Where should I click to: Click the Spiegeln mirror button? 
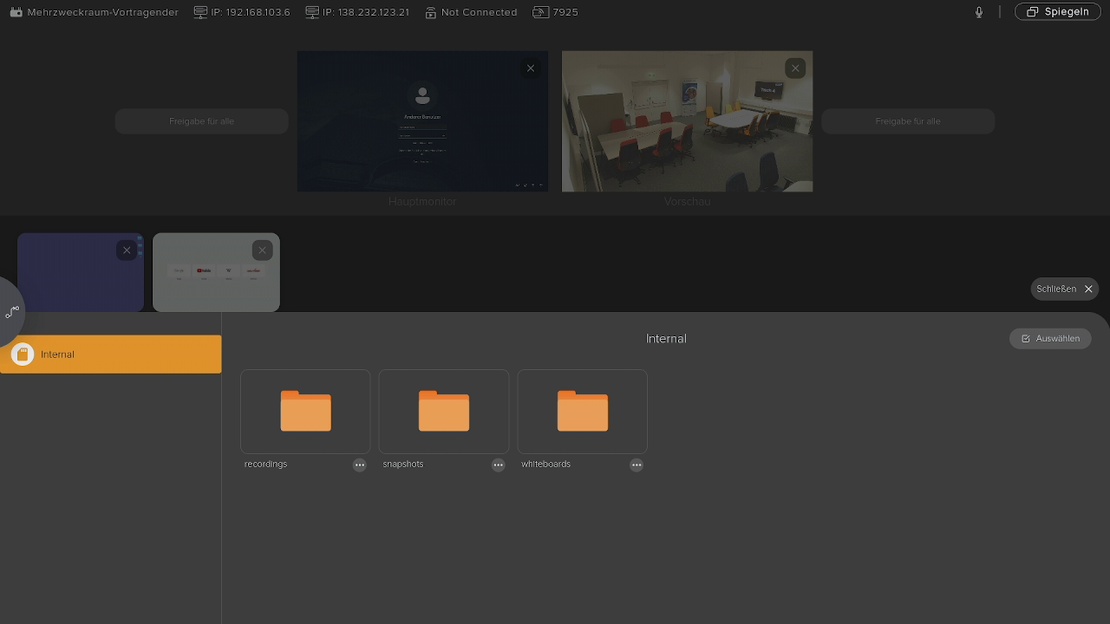pos(1057,12)
